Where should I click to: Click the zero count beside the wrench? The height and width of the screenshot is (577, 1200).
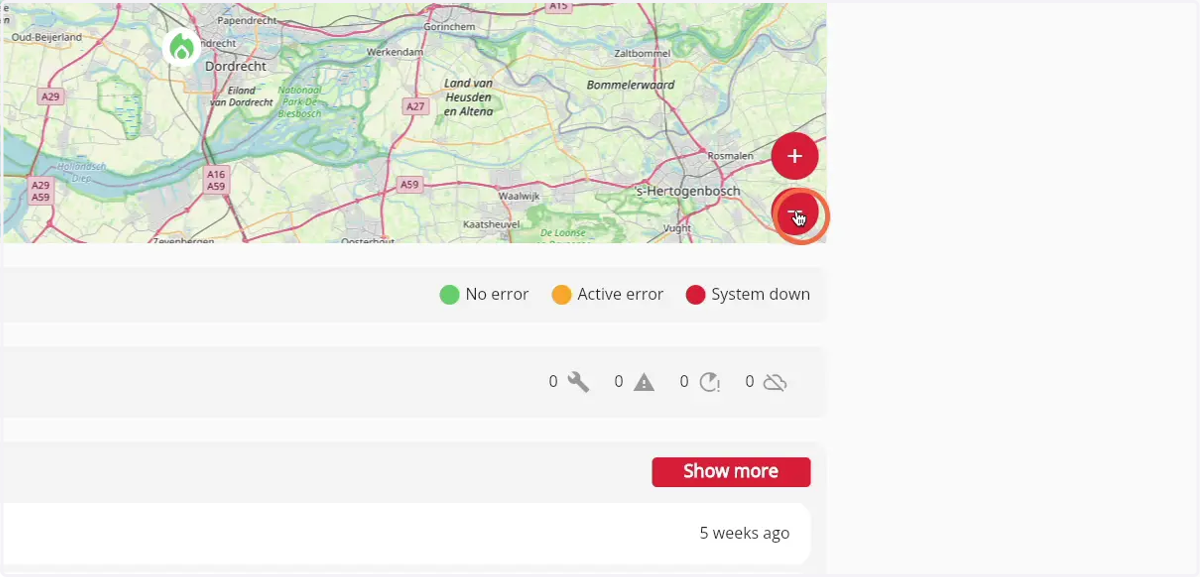pos(553,381)
